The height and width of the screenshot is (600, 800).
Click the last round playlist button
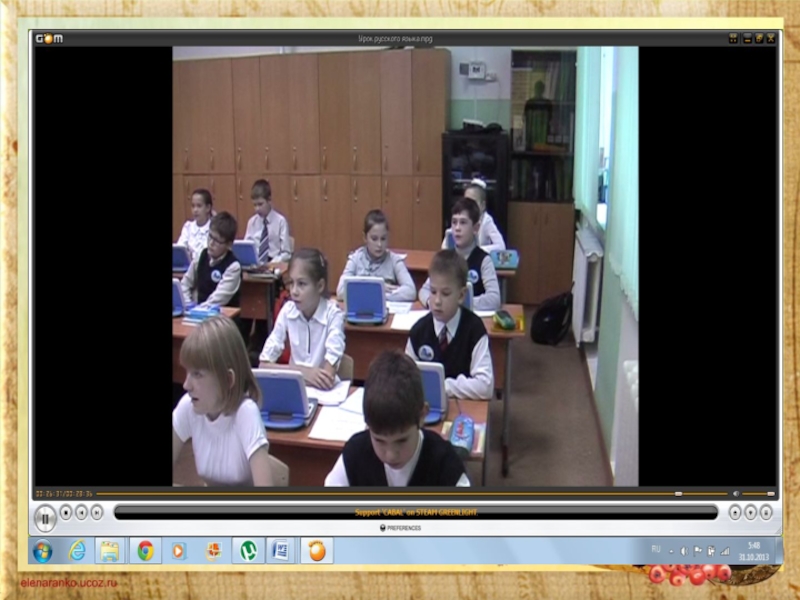(766, 512)
